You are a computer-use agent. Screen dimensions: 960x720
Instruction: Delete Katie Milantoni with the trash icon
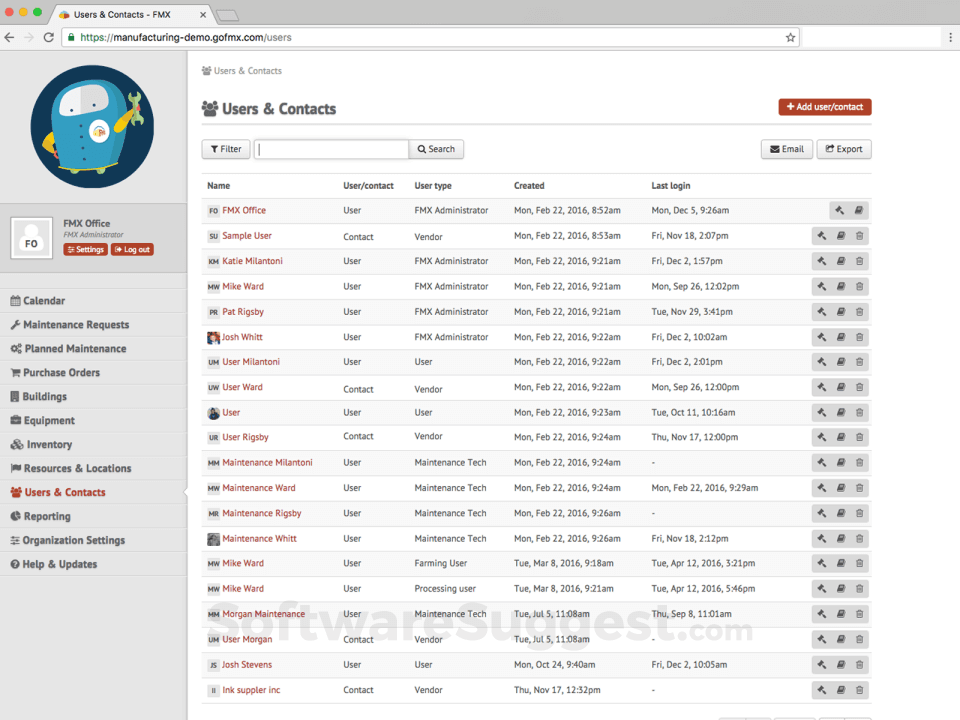[x=860, y=261]
